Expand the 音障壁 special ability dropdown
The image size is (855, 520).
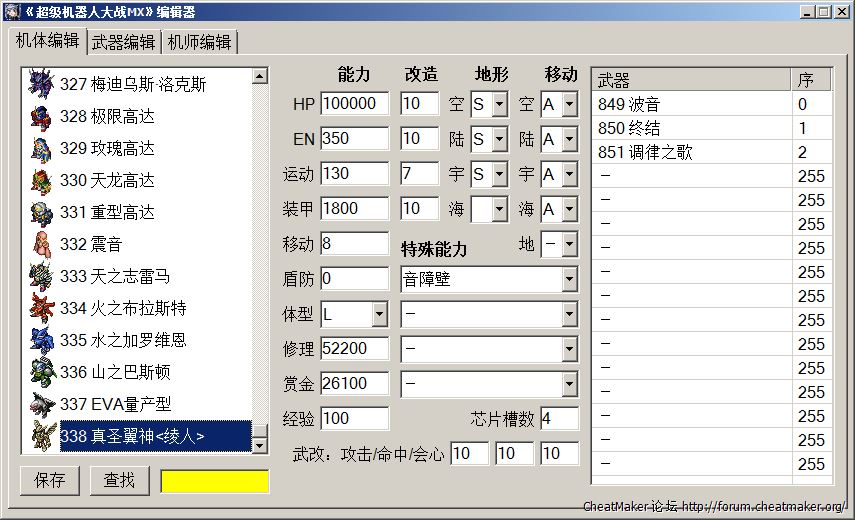[x=569, y=279]
